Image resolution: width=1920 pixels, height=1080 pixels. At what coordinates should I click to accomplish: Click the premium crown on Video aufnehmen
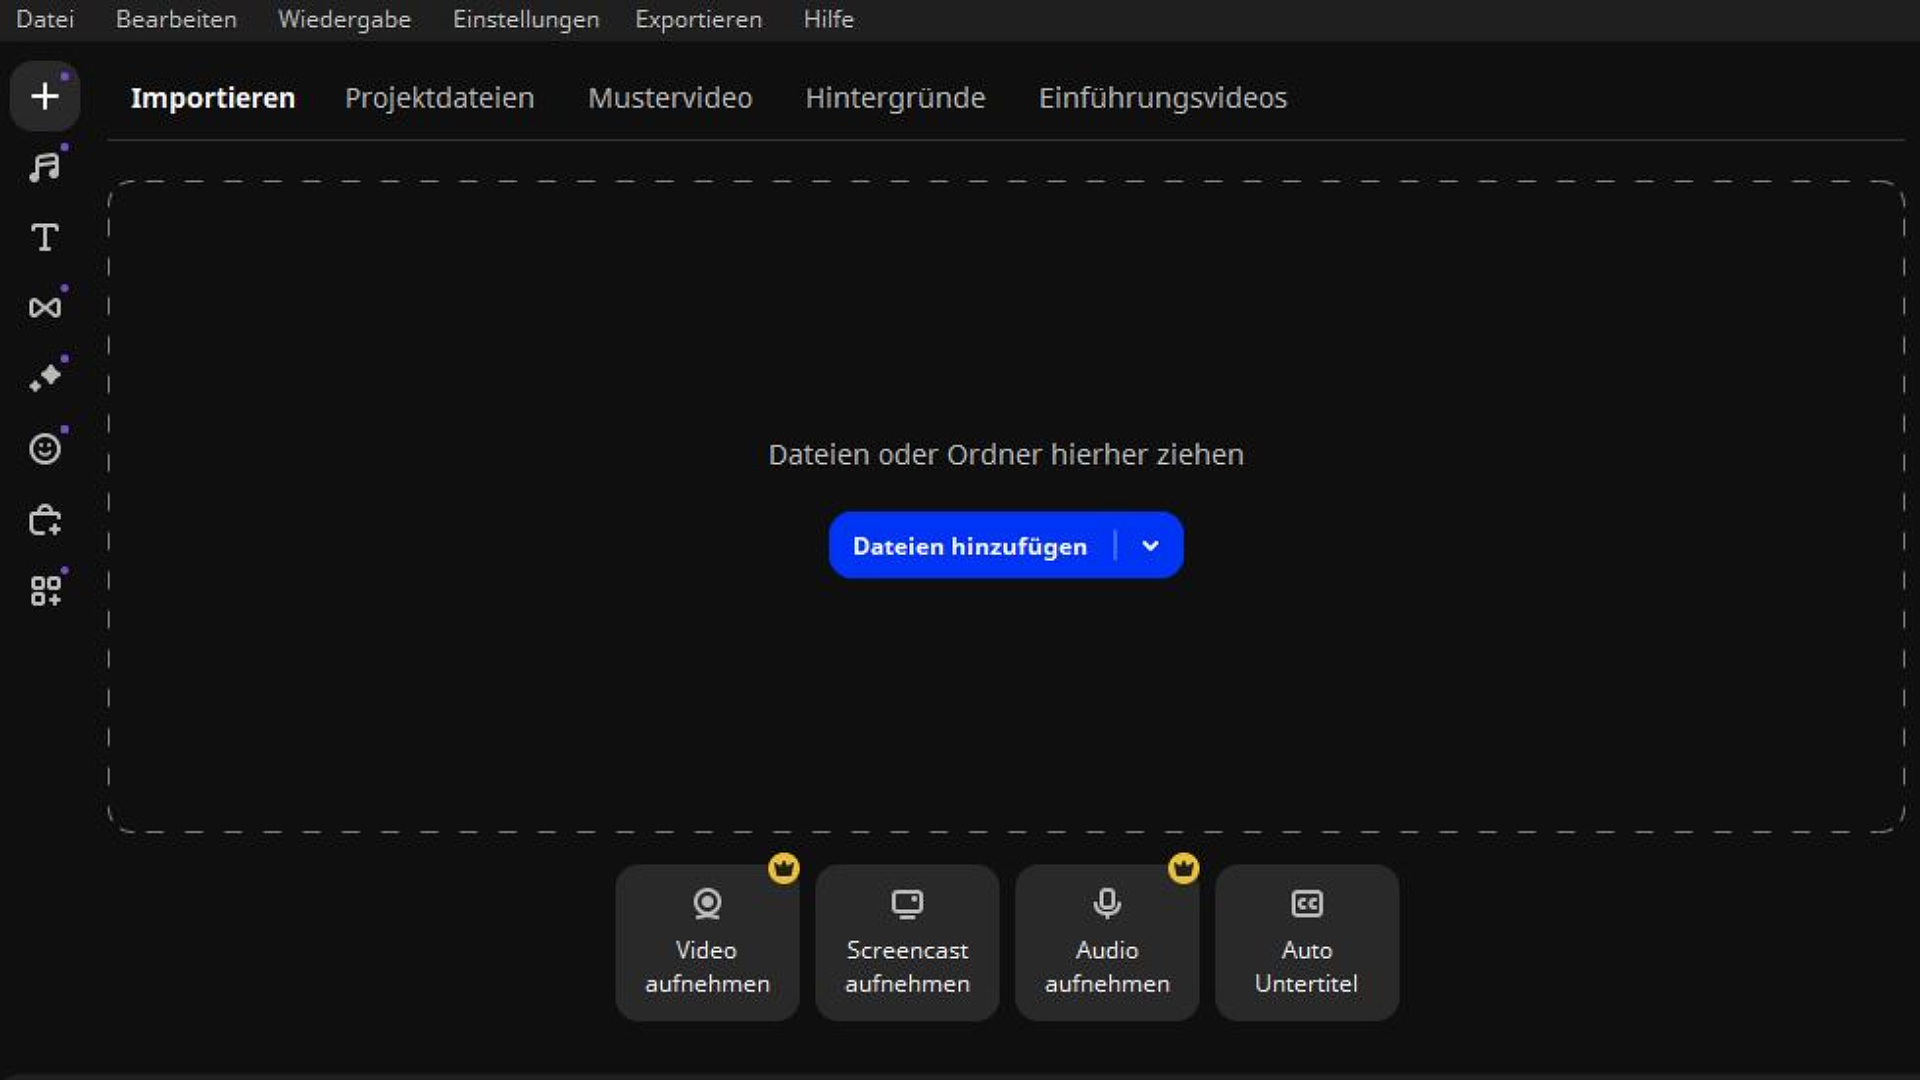[784, 868]
